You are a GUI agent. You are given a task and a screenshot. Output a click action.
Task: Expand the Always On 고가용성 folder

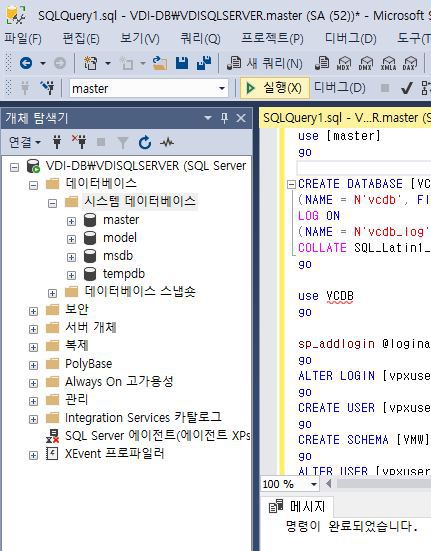(33, 383)
